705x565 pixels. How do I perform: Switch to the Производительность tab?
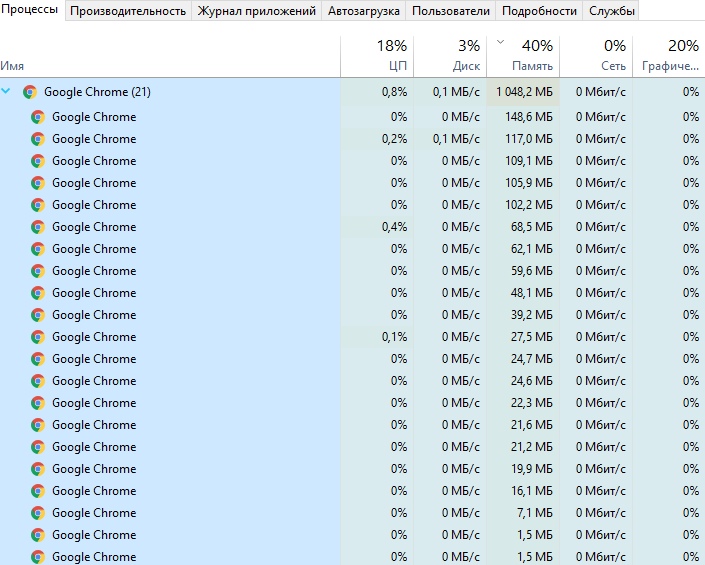(x=129, y=11)
